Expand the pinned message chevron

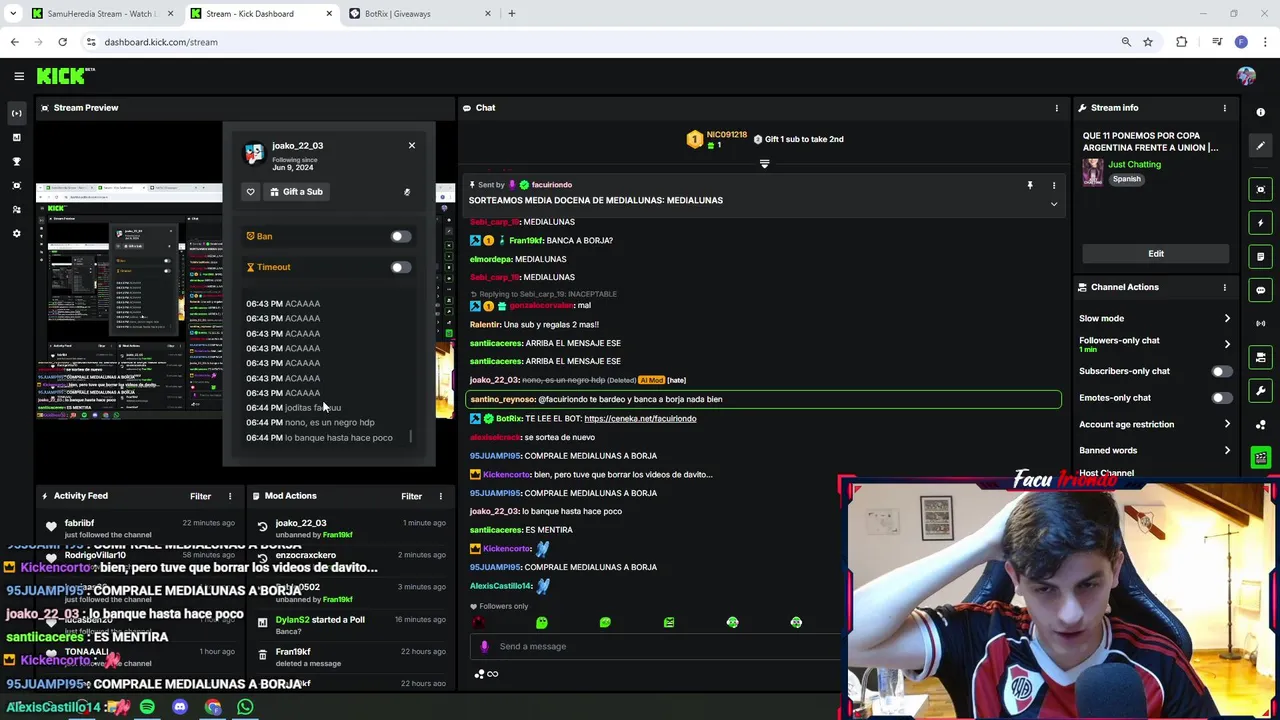1053,204
